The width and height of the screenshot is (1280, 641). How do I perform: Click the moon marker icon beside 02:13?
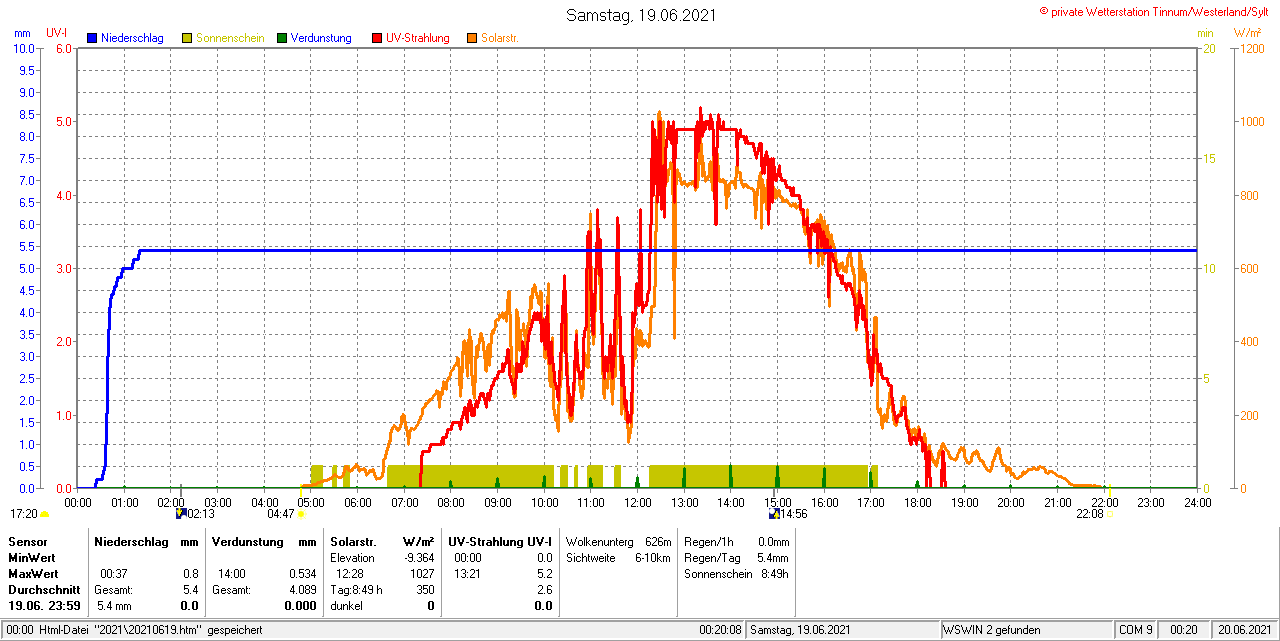click(181, 513)
